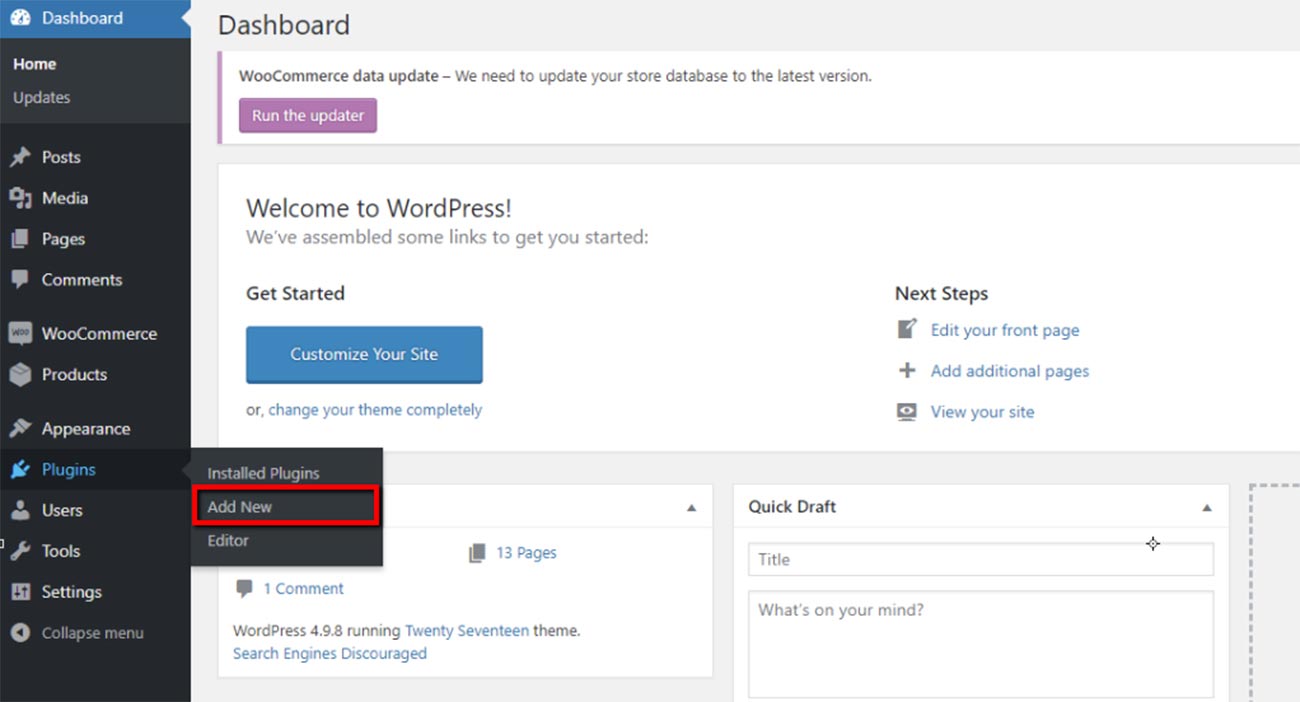1300x702 pixels.
Task: Open Updates under Dashboard
Action: (41, 97)
